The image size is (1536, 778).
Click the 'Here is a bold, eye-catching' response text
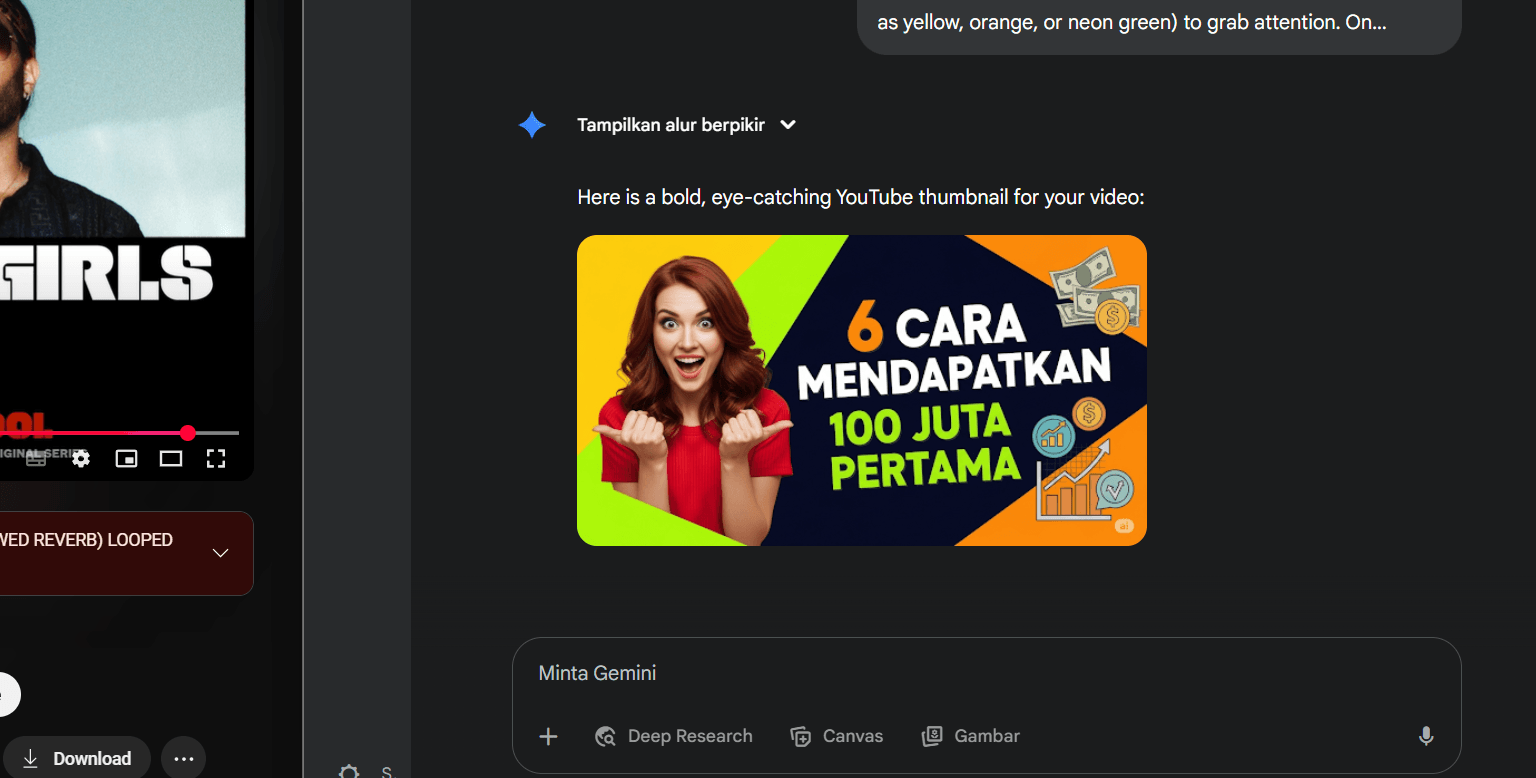[860, 197]
